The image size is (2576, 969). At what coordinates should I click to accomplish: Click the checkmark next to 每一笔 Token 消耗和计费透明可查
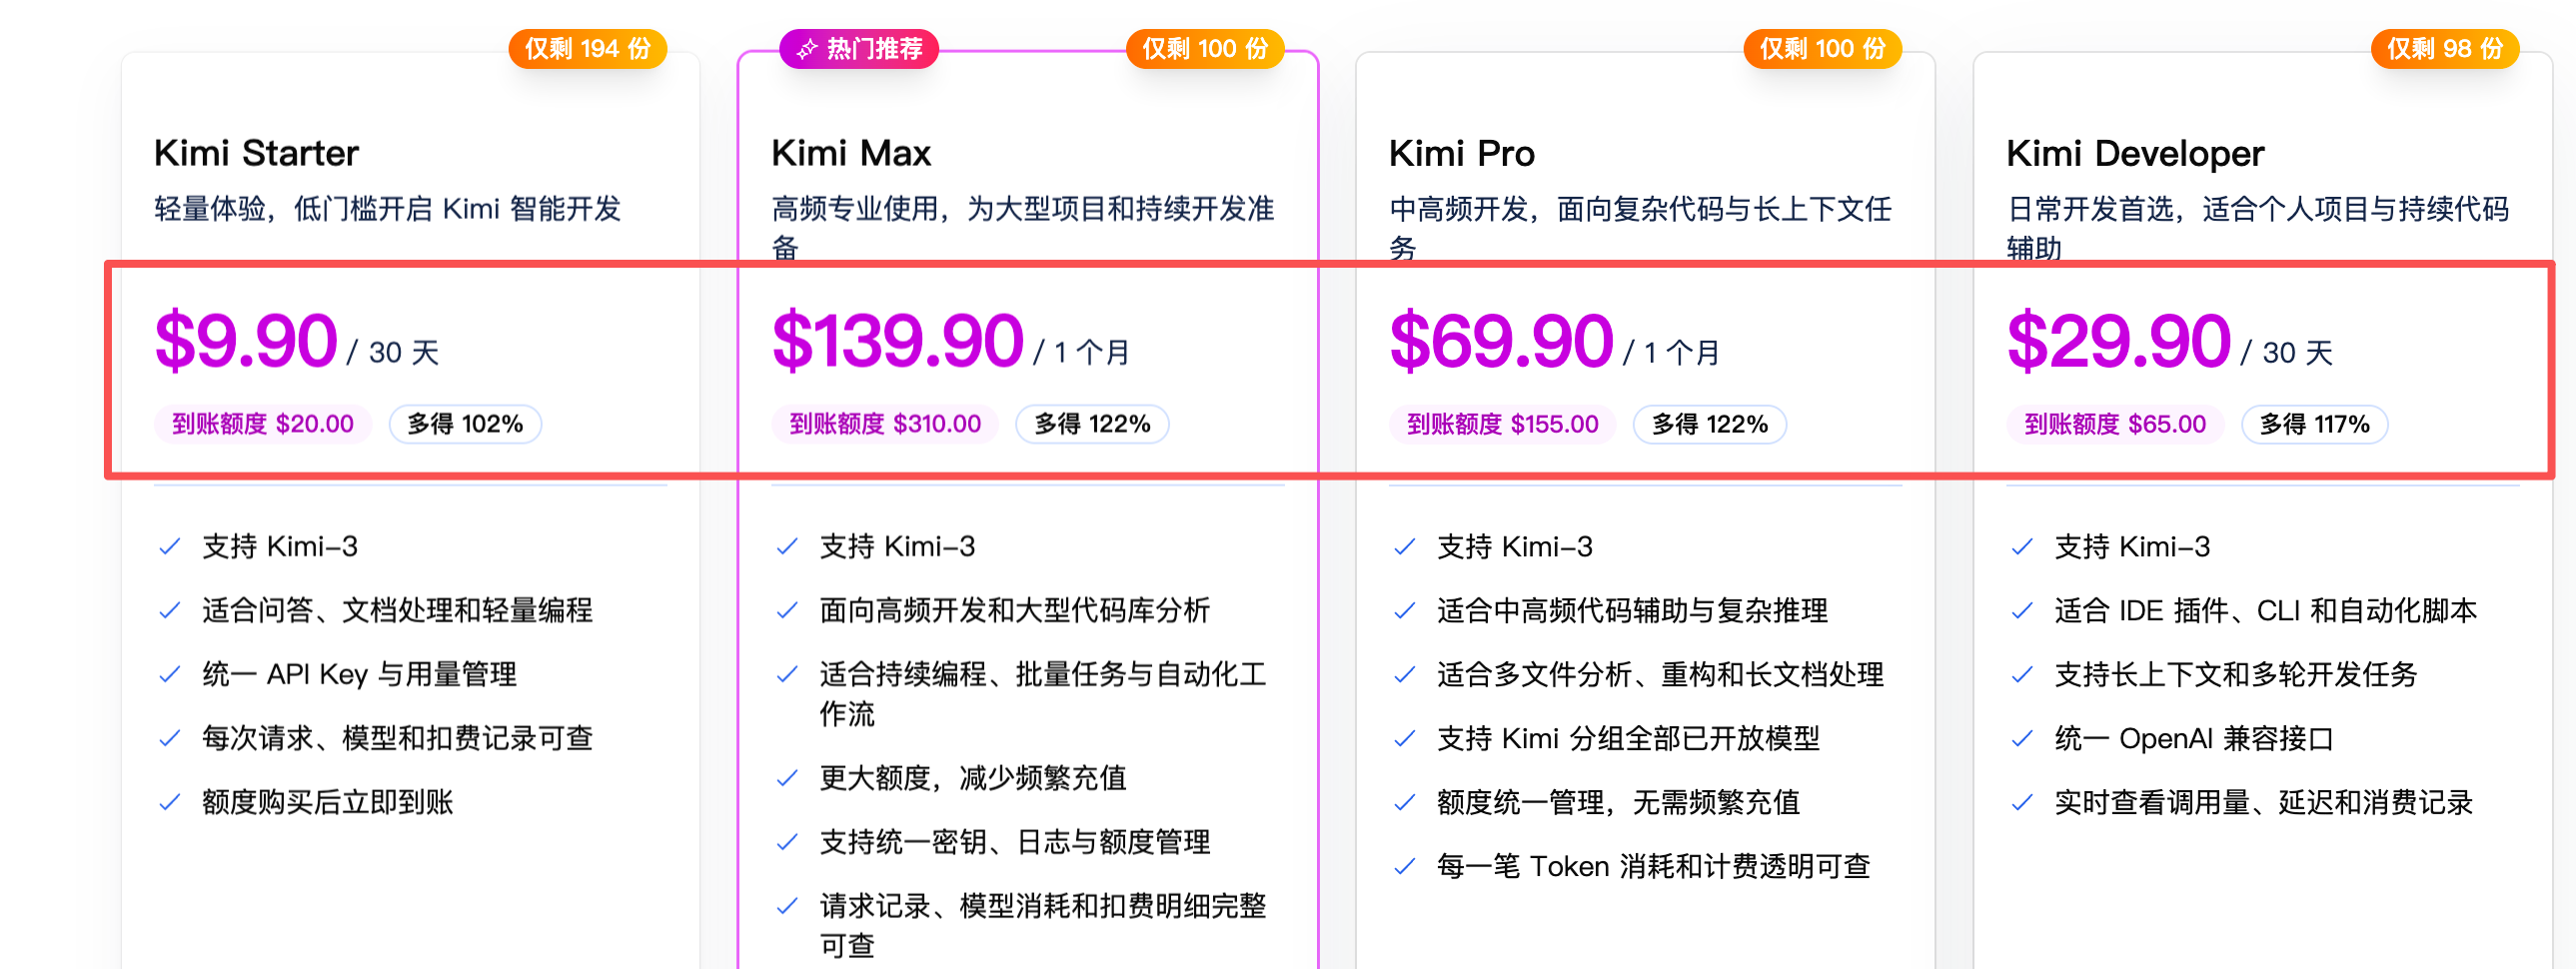click(x=1405, y=866)
